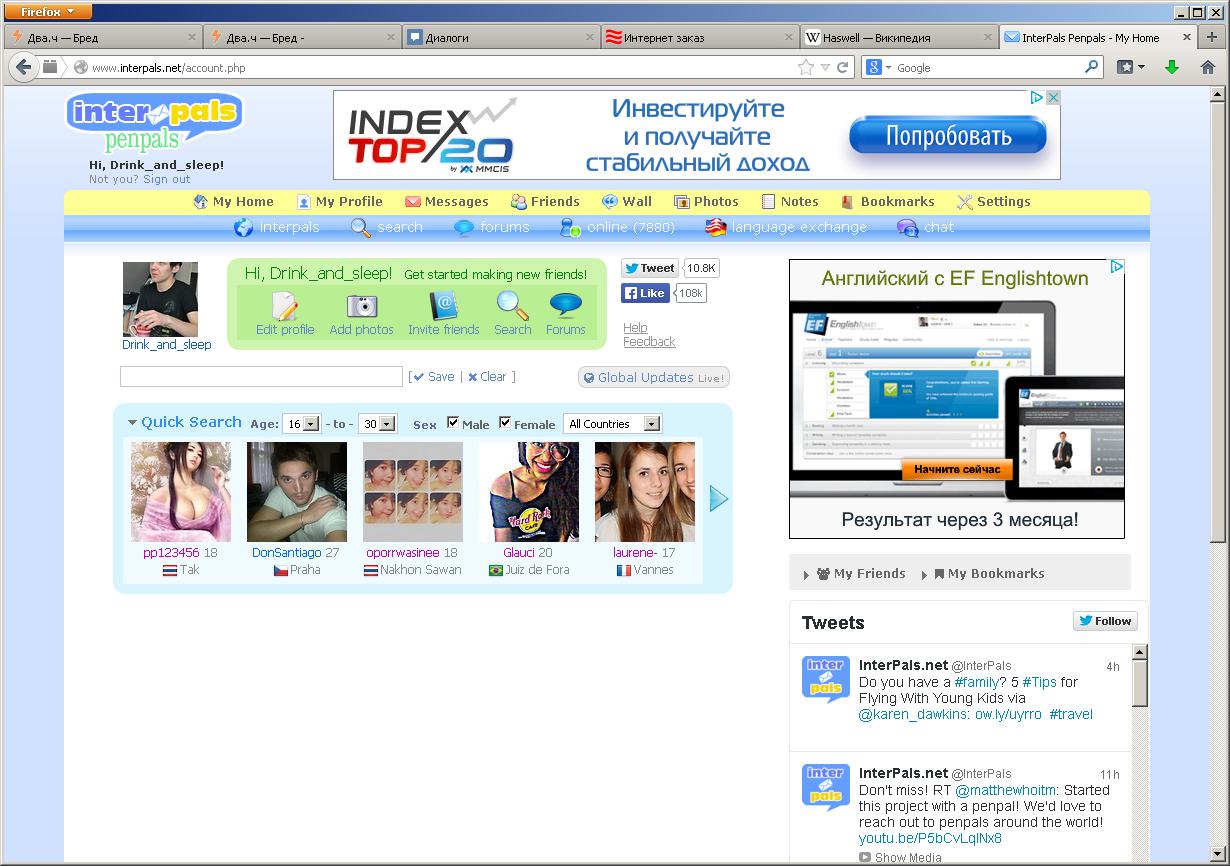Open the My Profile icon in nav
This screenshot has height=866, width=1230.
pos(304,202)
